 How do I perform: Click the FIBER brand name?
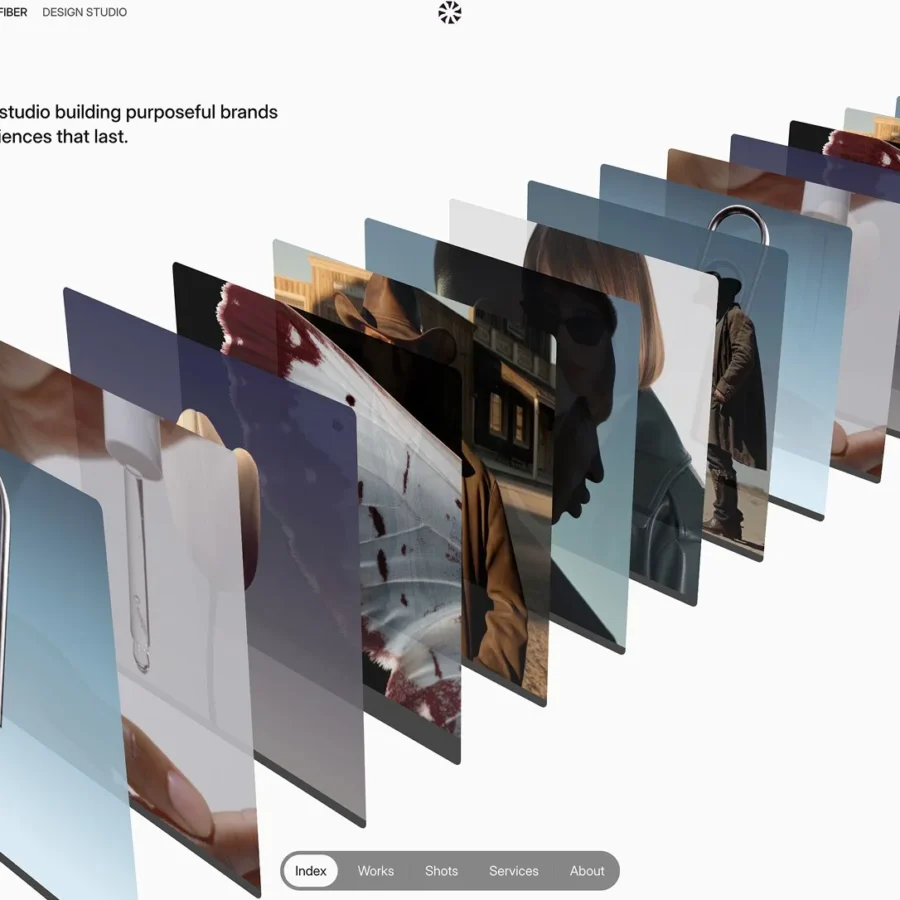click(13, 12)
